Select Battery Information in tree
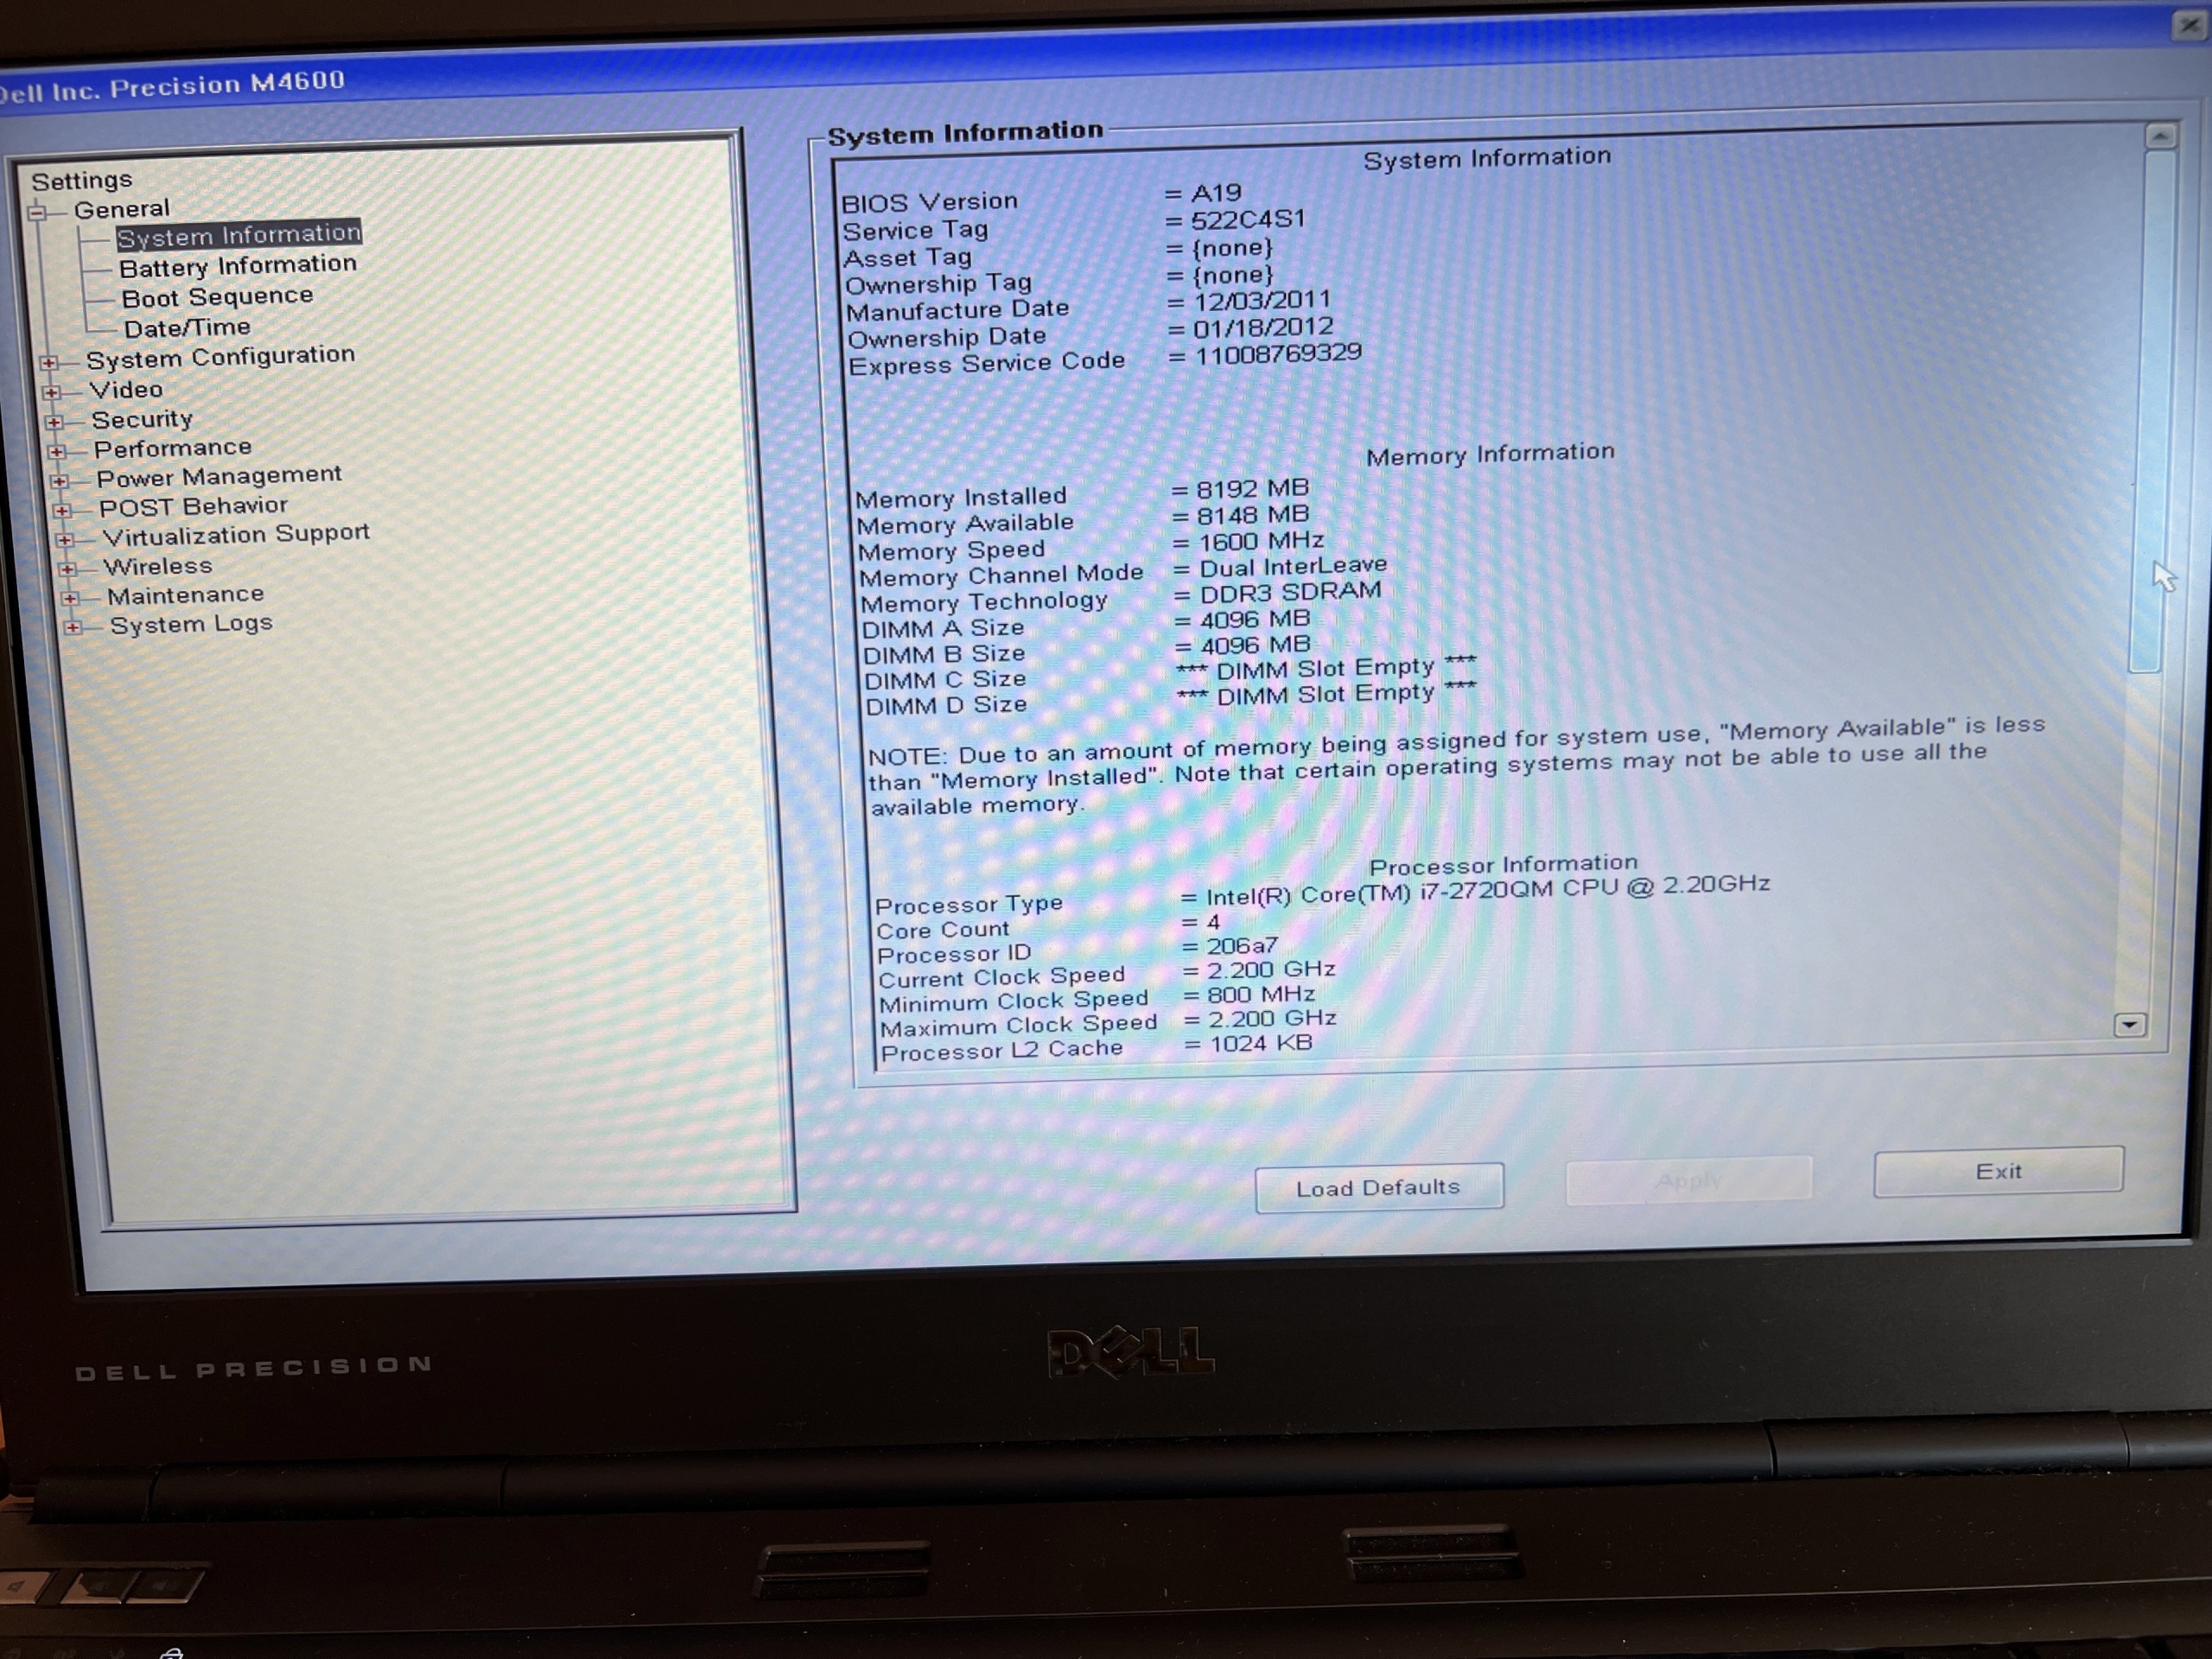 click(x=237, y=266)
